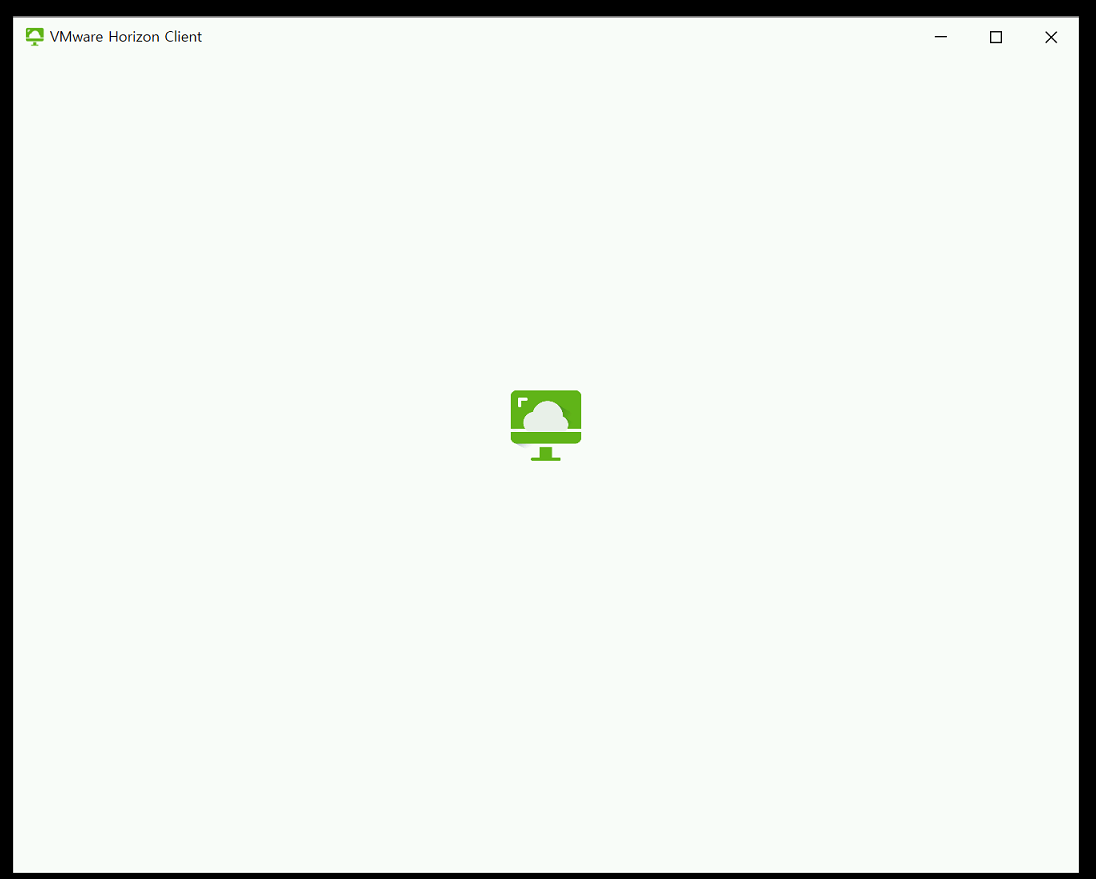1096x879 pixels.
Task: Minimize the VMware Horizon Client window
Action: [x=941, y=37]
